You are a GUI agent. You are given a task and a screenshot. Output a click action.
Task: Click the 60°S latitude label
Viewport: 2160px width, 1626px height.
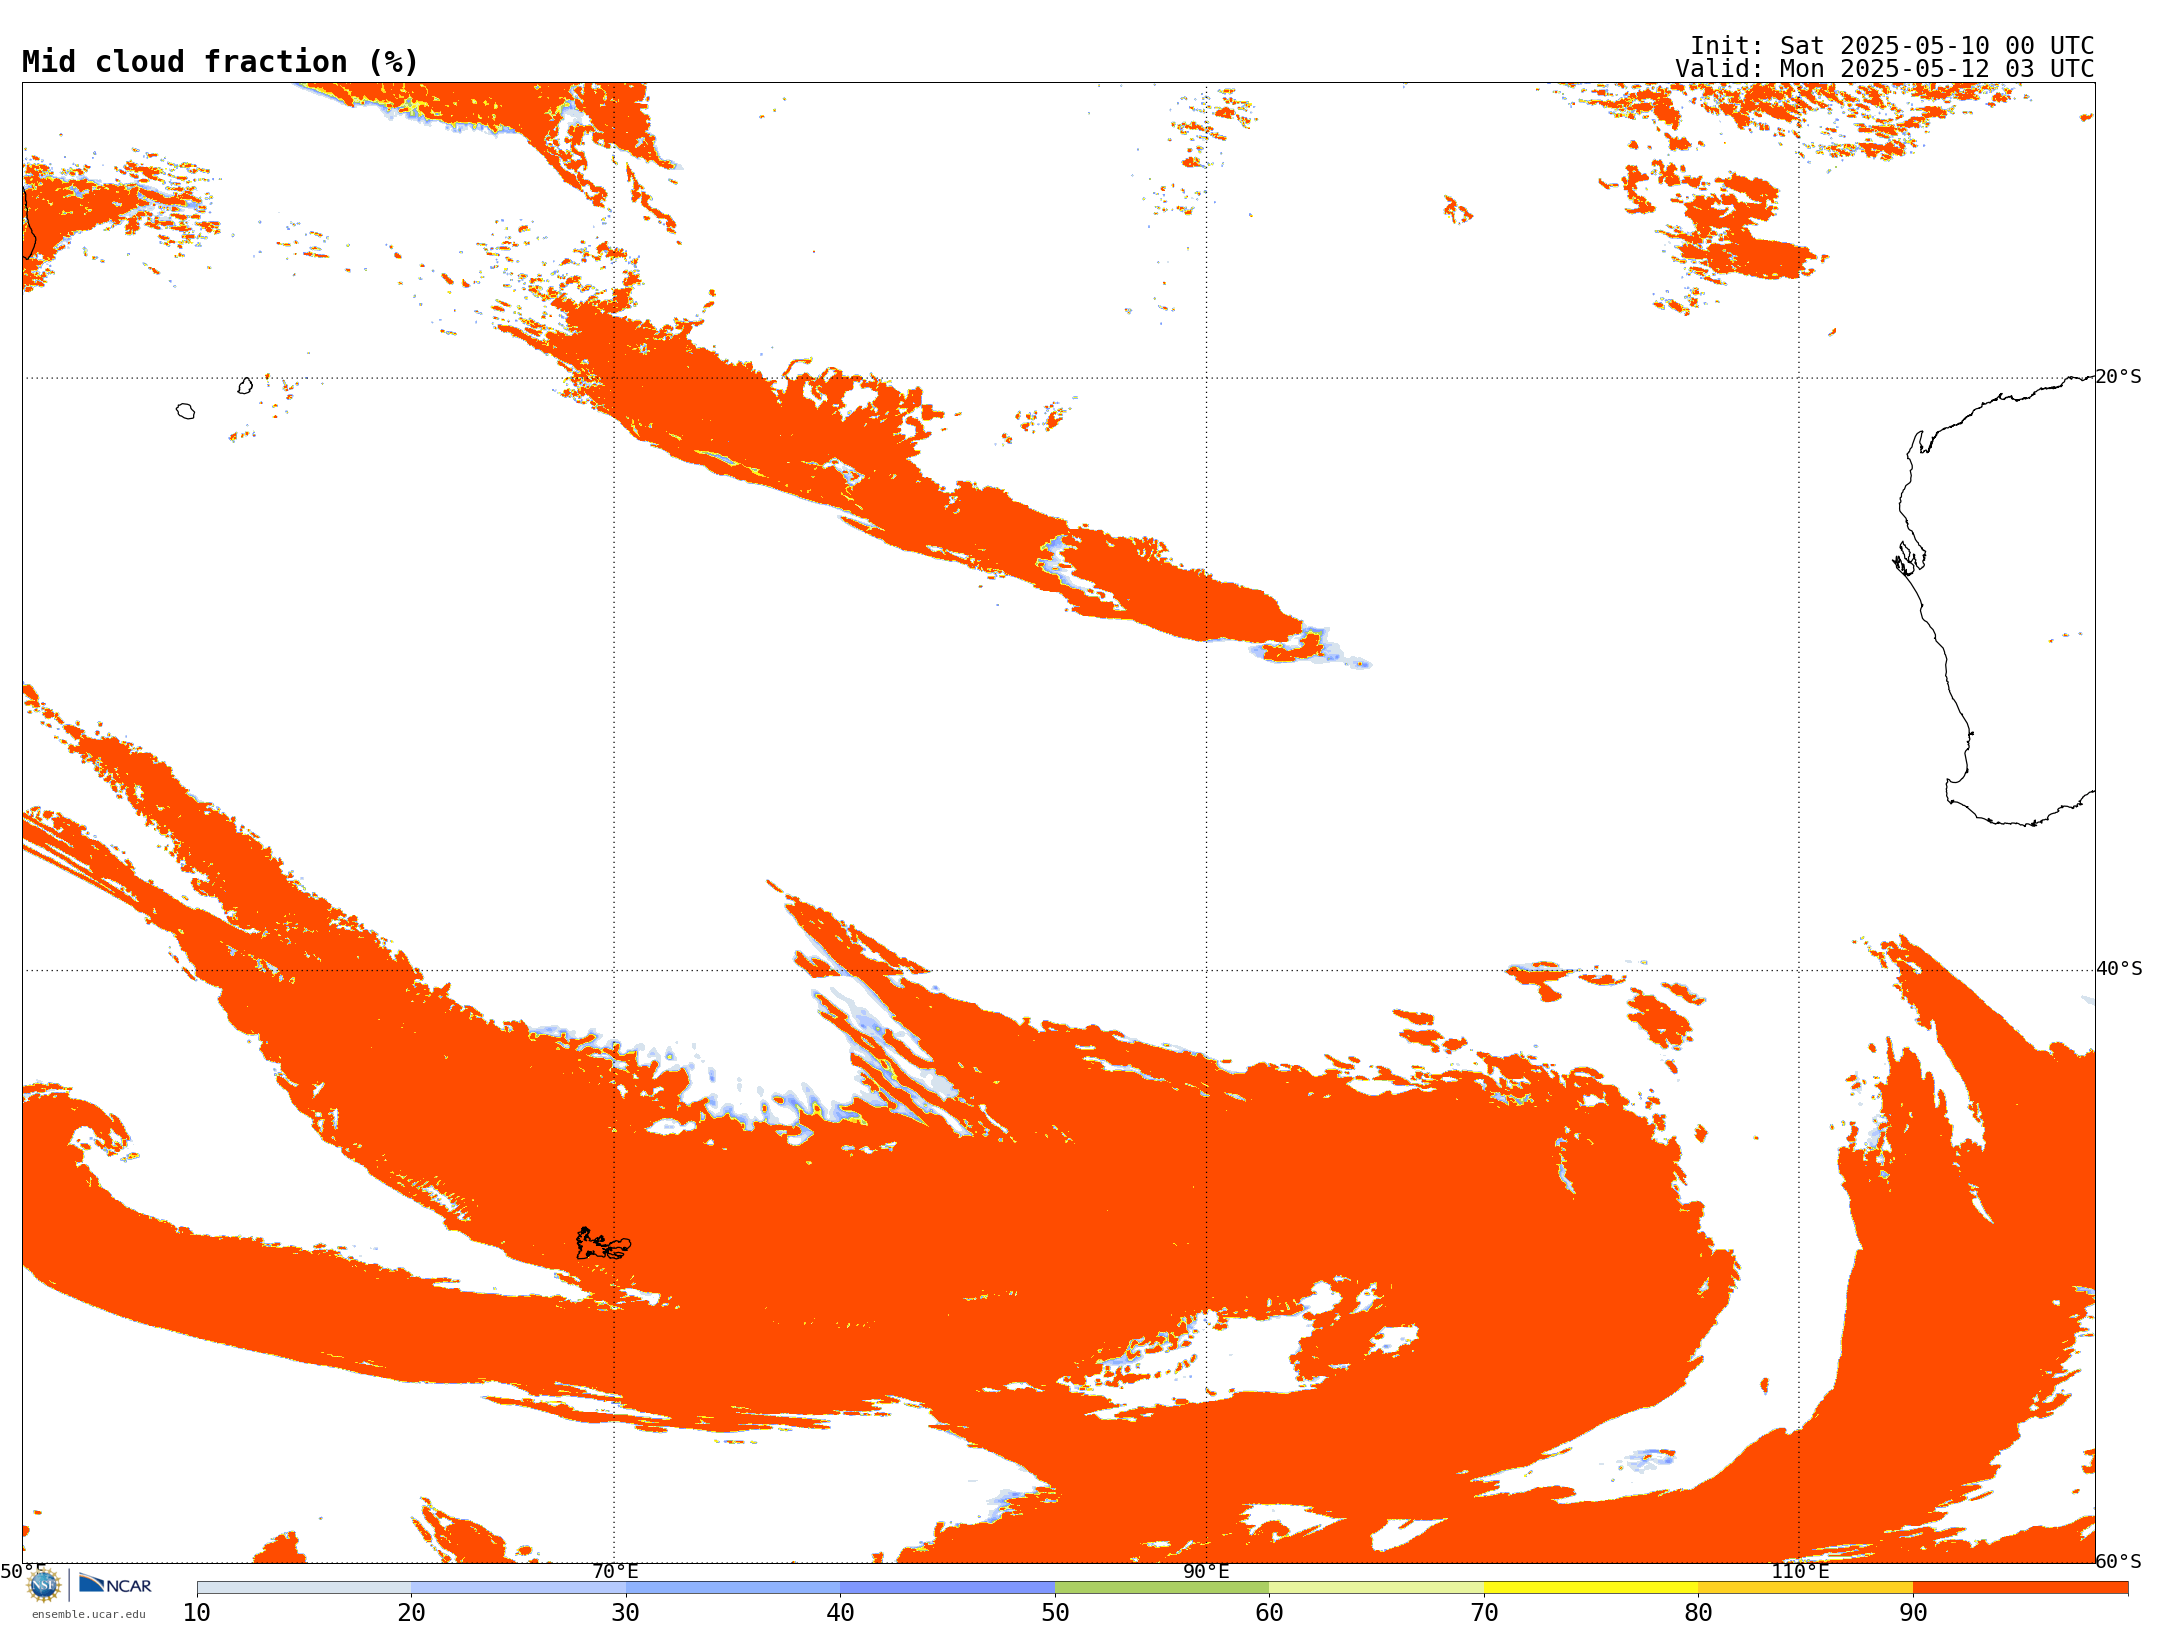click(2119, 1561)
